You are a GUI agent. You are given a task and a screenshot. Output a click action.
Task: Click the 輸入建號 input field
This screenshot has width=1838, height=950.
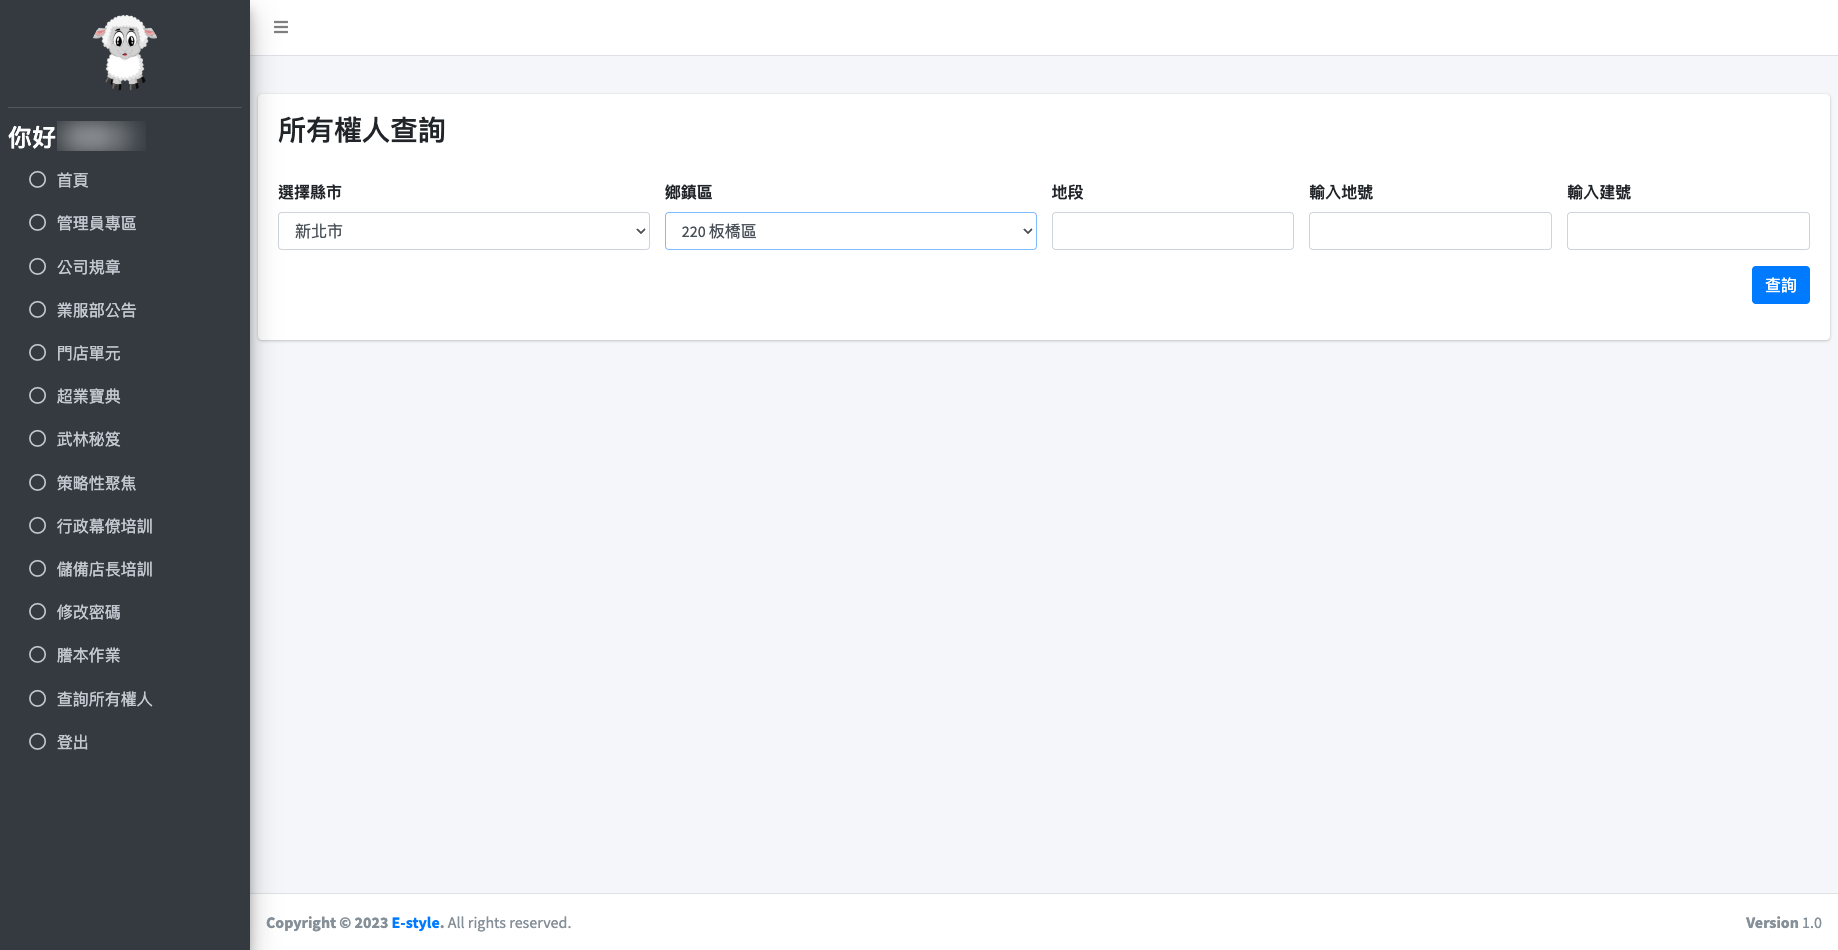point(1687,231)
